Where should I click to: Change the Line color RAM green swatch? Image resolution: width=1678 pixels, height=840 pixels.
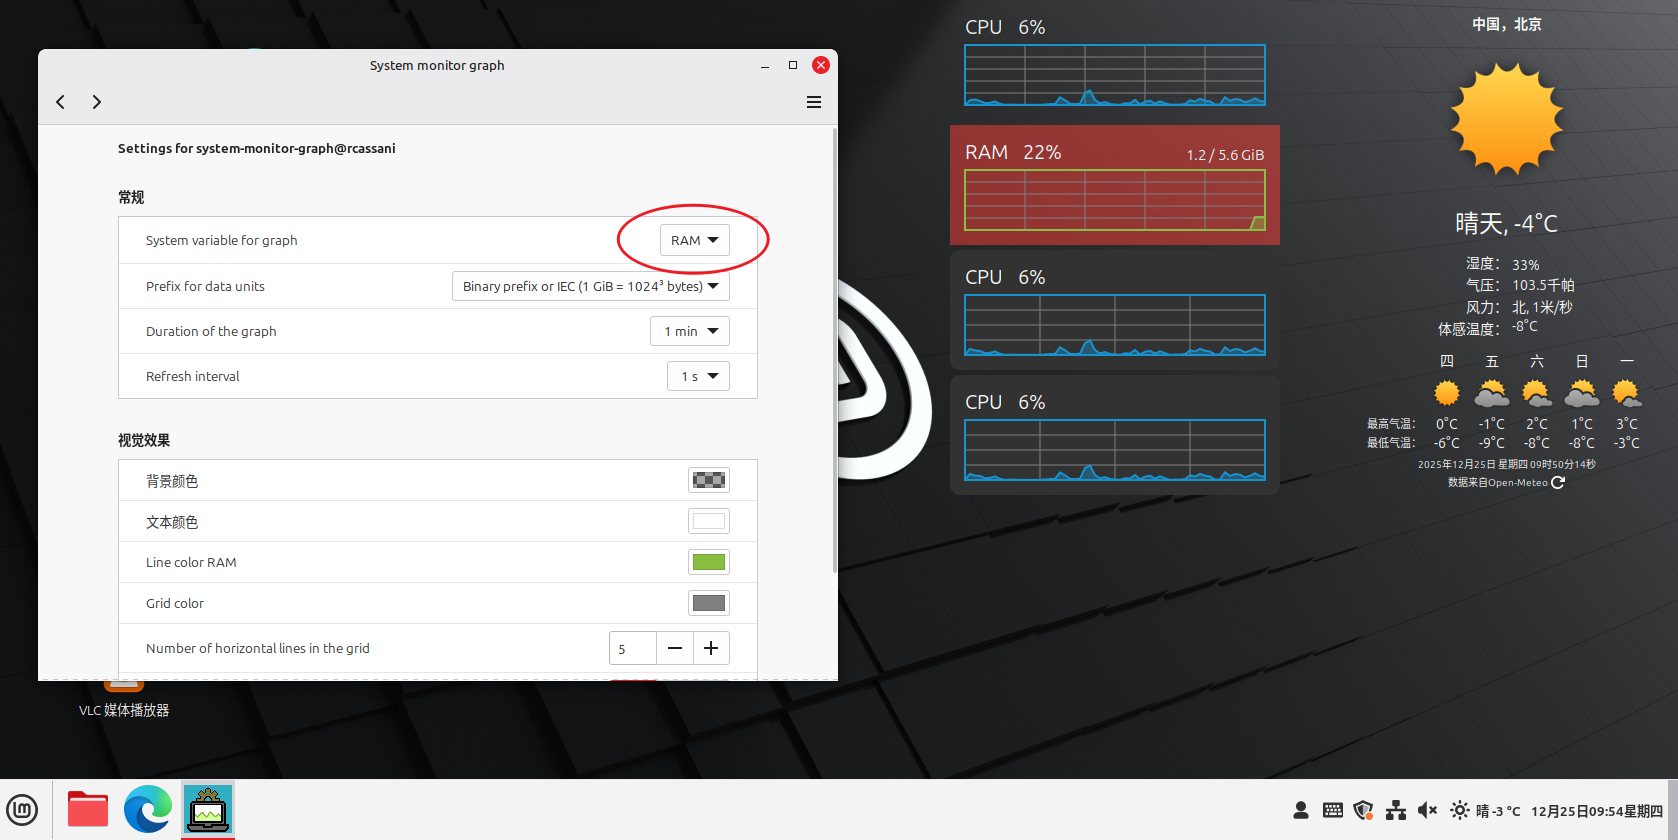point(709,562)
